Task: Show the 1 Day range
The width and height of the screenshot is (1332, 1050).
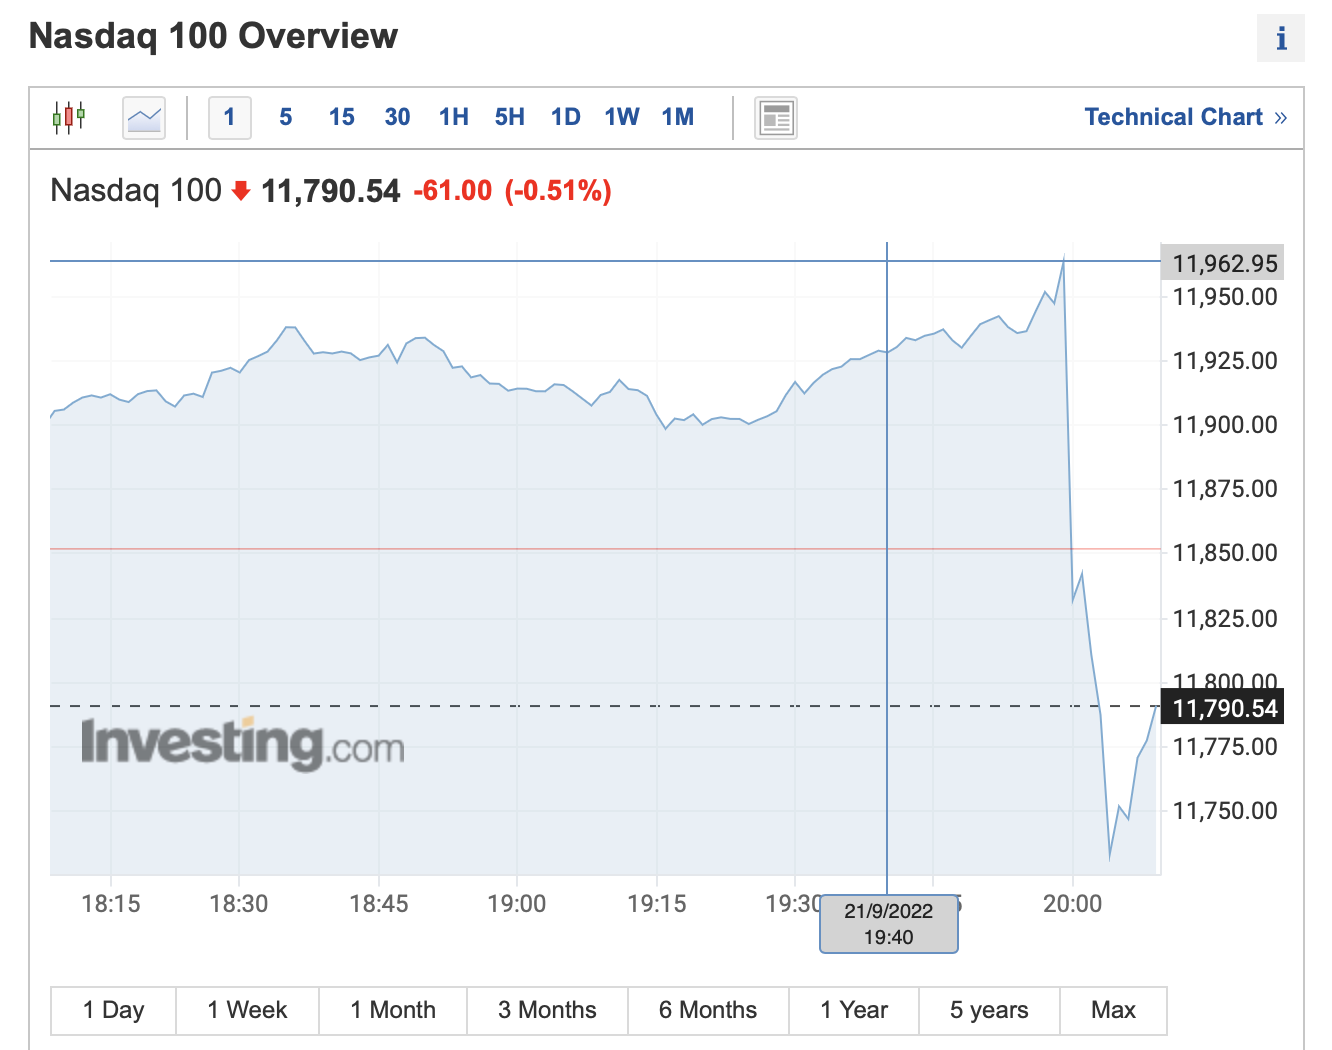Action: (113, 1010)
